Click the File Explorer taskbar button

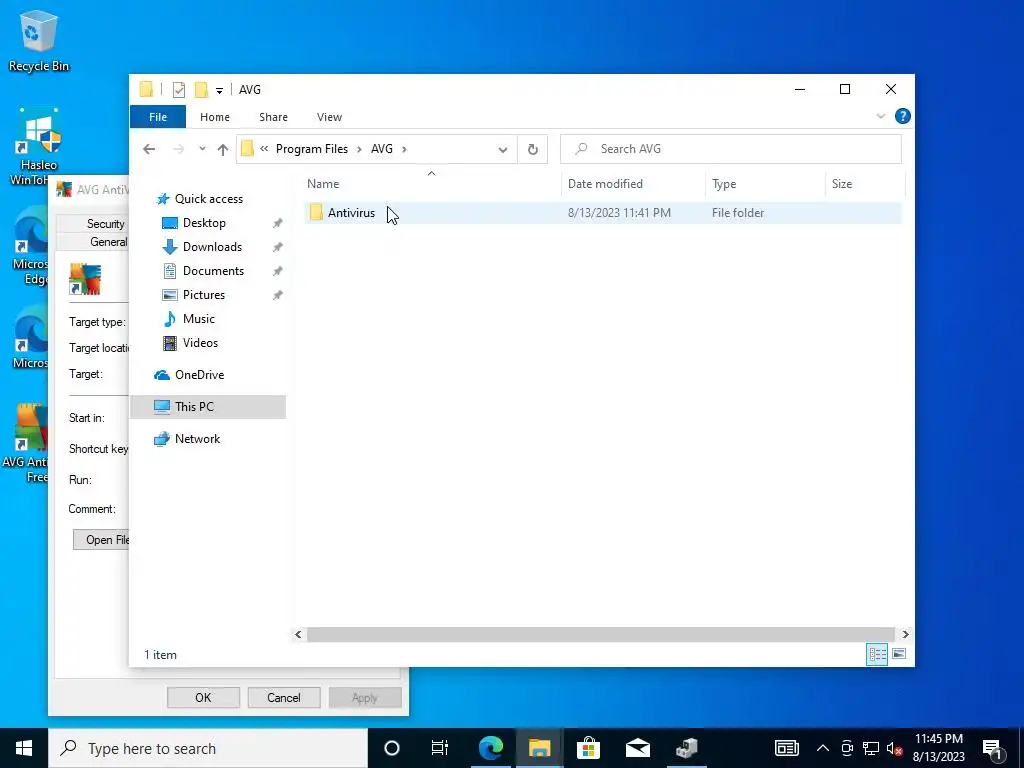click(x=539, y=748)
